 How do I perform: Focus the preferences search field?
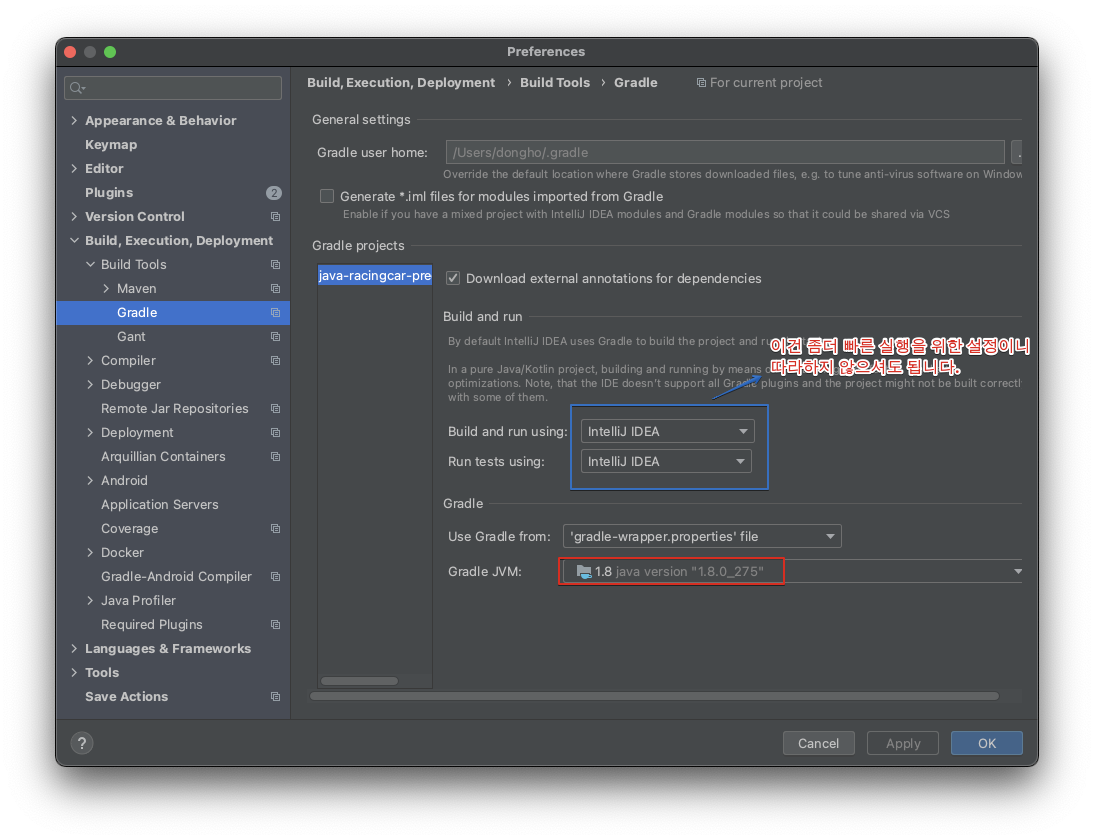pos(173,88)
